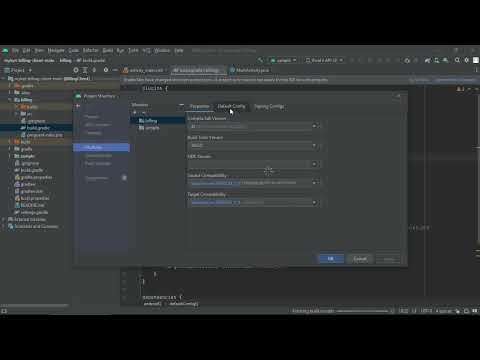Select proguard-rules.pro in project tree
This screenshot has width=480, height=360.
pyautogui.click(x=41, y=135)
